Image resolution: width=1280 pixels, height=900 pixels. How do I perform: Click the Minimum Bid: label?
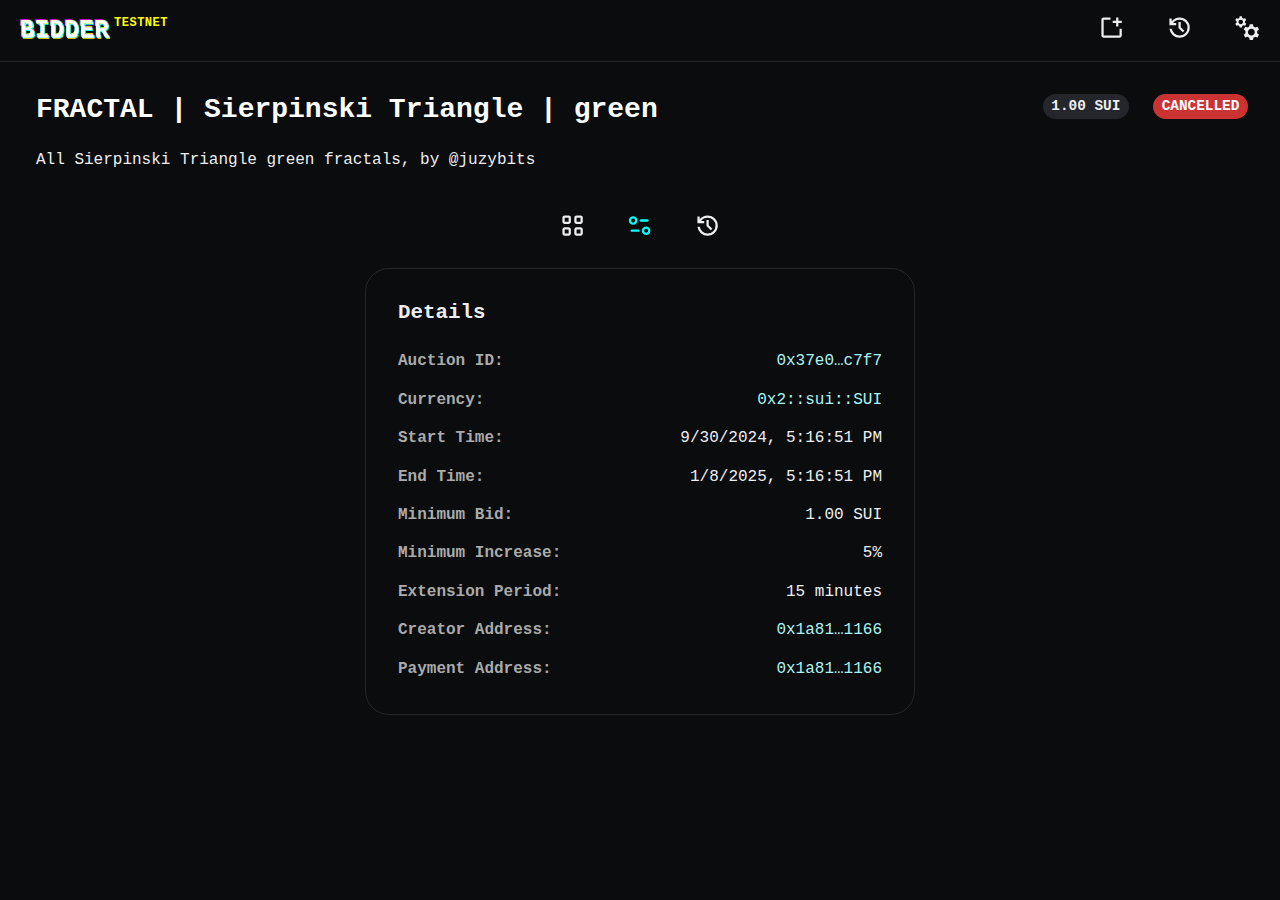pos(455,514)
